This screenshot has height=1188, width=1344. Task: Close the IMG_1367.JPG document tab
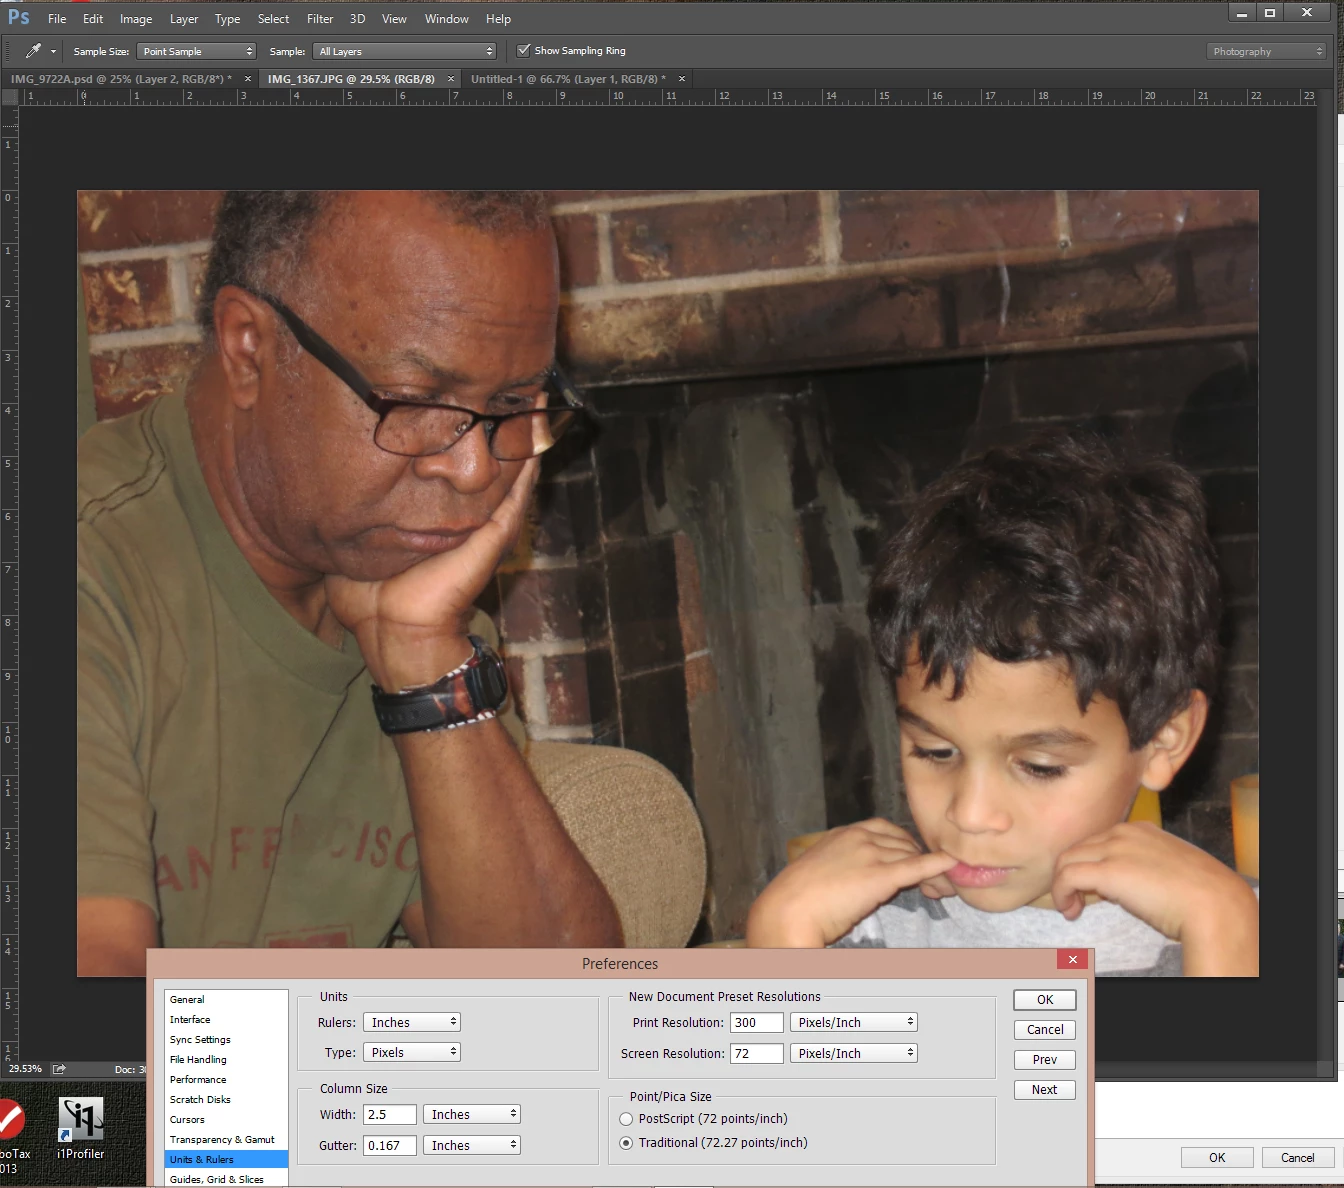tap(451, 79)
